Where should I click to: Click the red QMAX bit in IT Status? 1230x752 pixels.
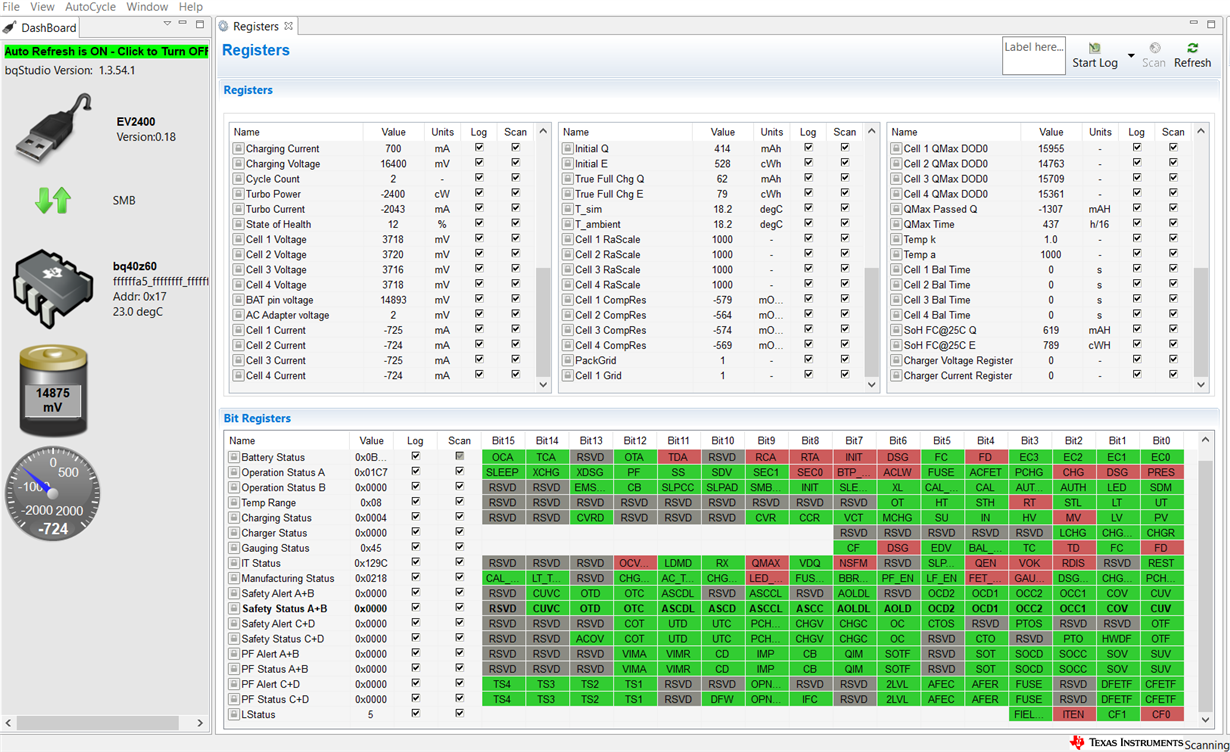(x=766, y=563)
